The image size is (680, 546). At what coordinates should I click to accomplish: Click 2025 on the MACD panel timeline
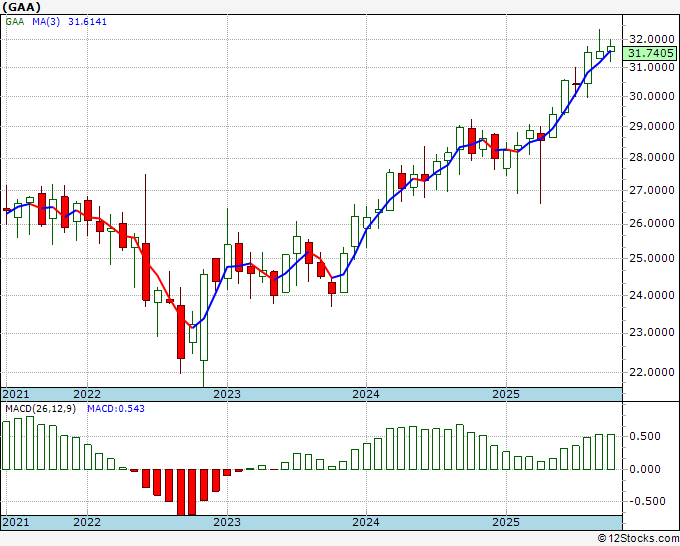(x=506, y=522)
